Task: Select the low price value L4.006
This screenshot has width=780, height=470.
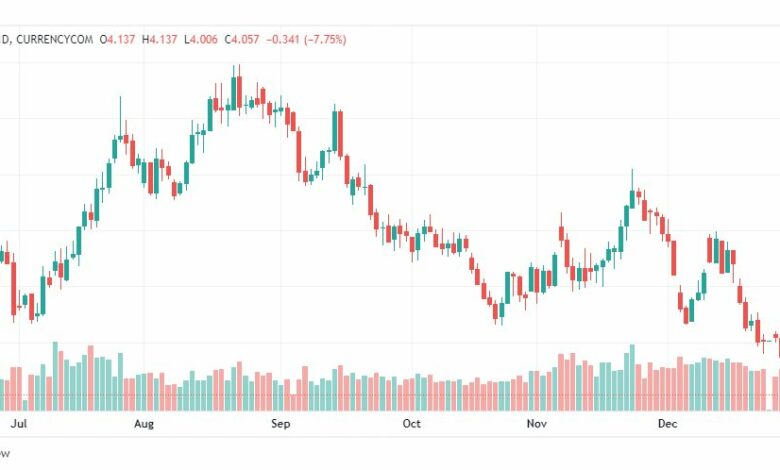Action: click(x=201, y=39)
